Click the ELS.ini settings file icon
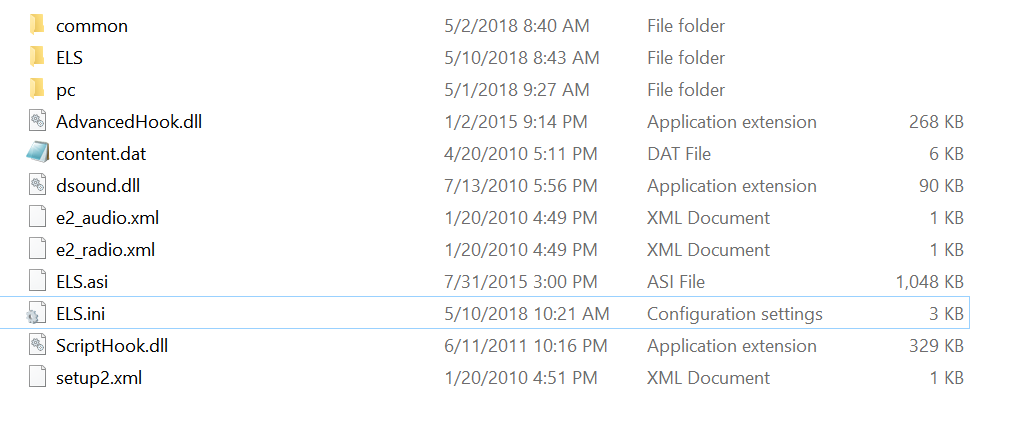1019x431 pixels. (37, 314)
